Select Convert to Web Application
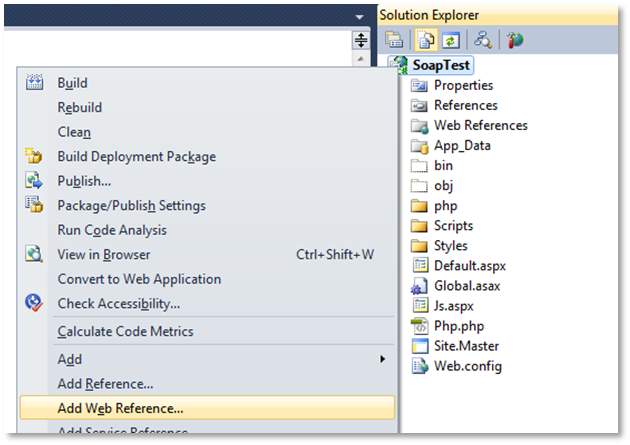The image size is (630, 445). [x=139, y=279]
